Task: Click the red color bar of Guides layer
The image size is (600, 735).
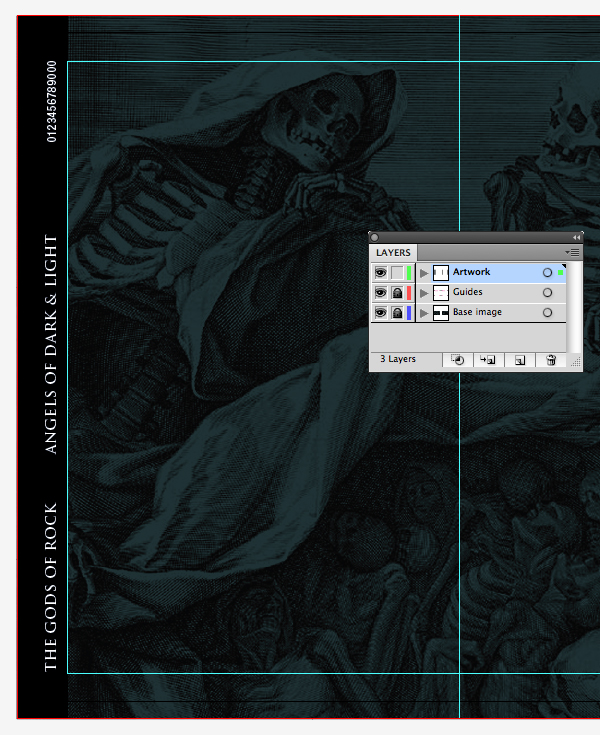Action: [x=409, y=293]
